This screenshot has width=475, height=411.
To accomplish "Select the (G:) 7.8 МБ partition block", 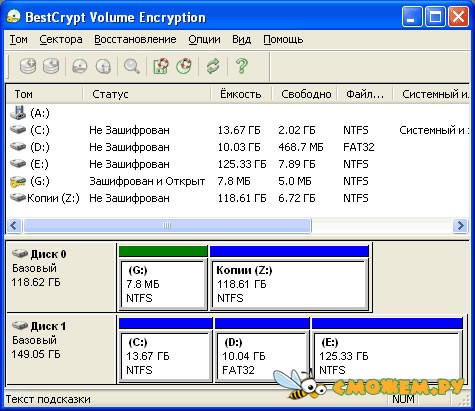I will point(163,284).
